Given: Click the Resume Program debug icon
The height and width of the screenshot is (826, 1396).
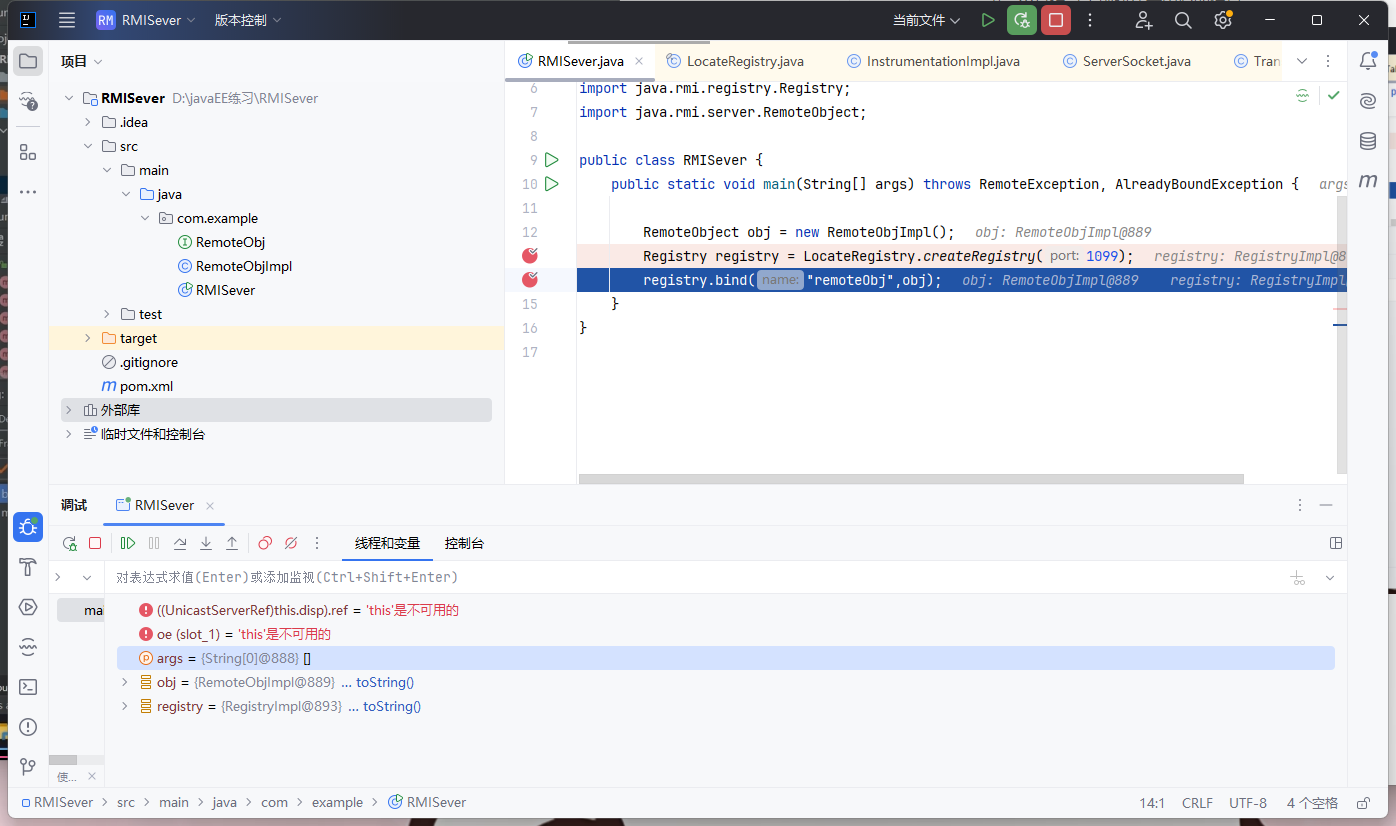Looking at the screenshot, I should pos(128,543).
